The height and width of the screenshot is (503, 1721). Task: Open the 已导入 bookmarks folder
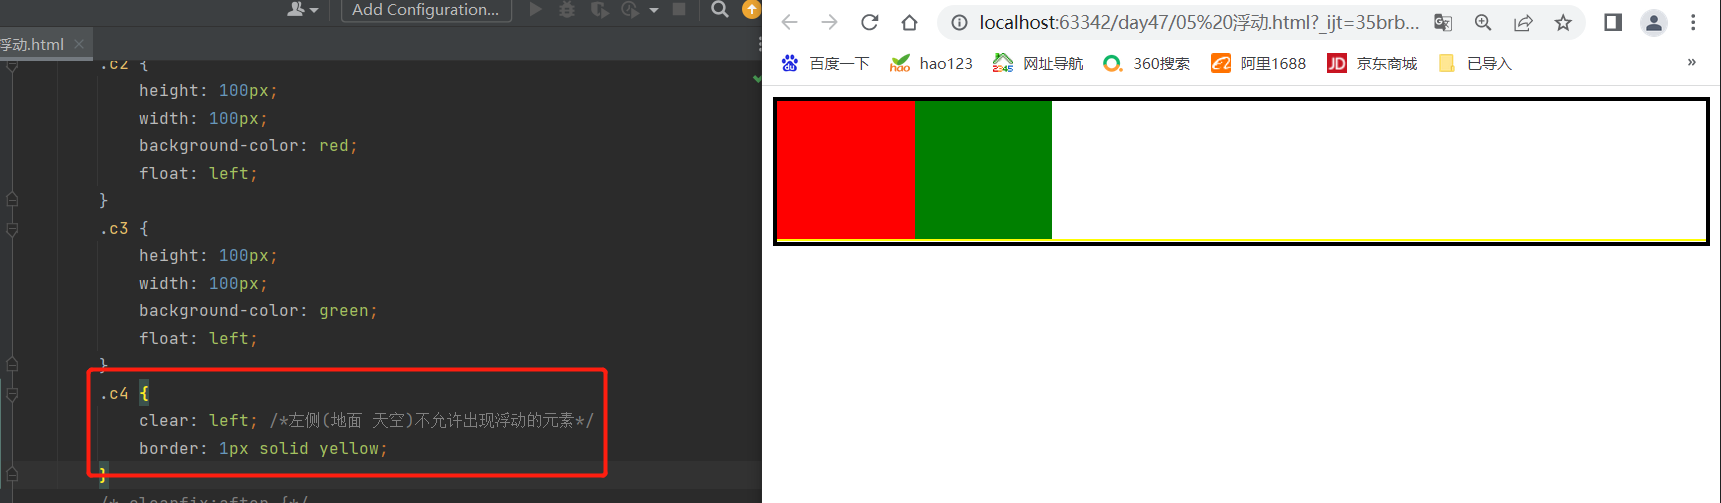(x=1475, y=63)
